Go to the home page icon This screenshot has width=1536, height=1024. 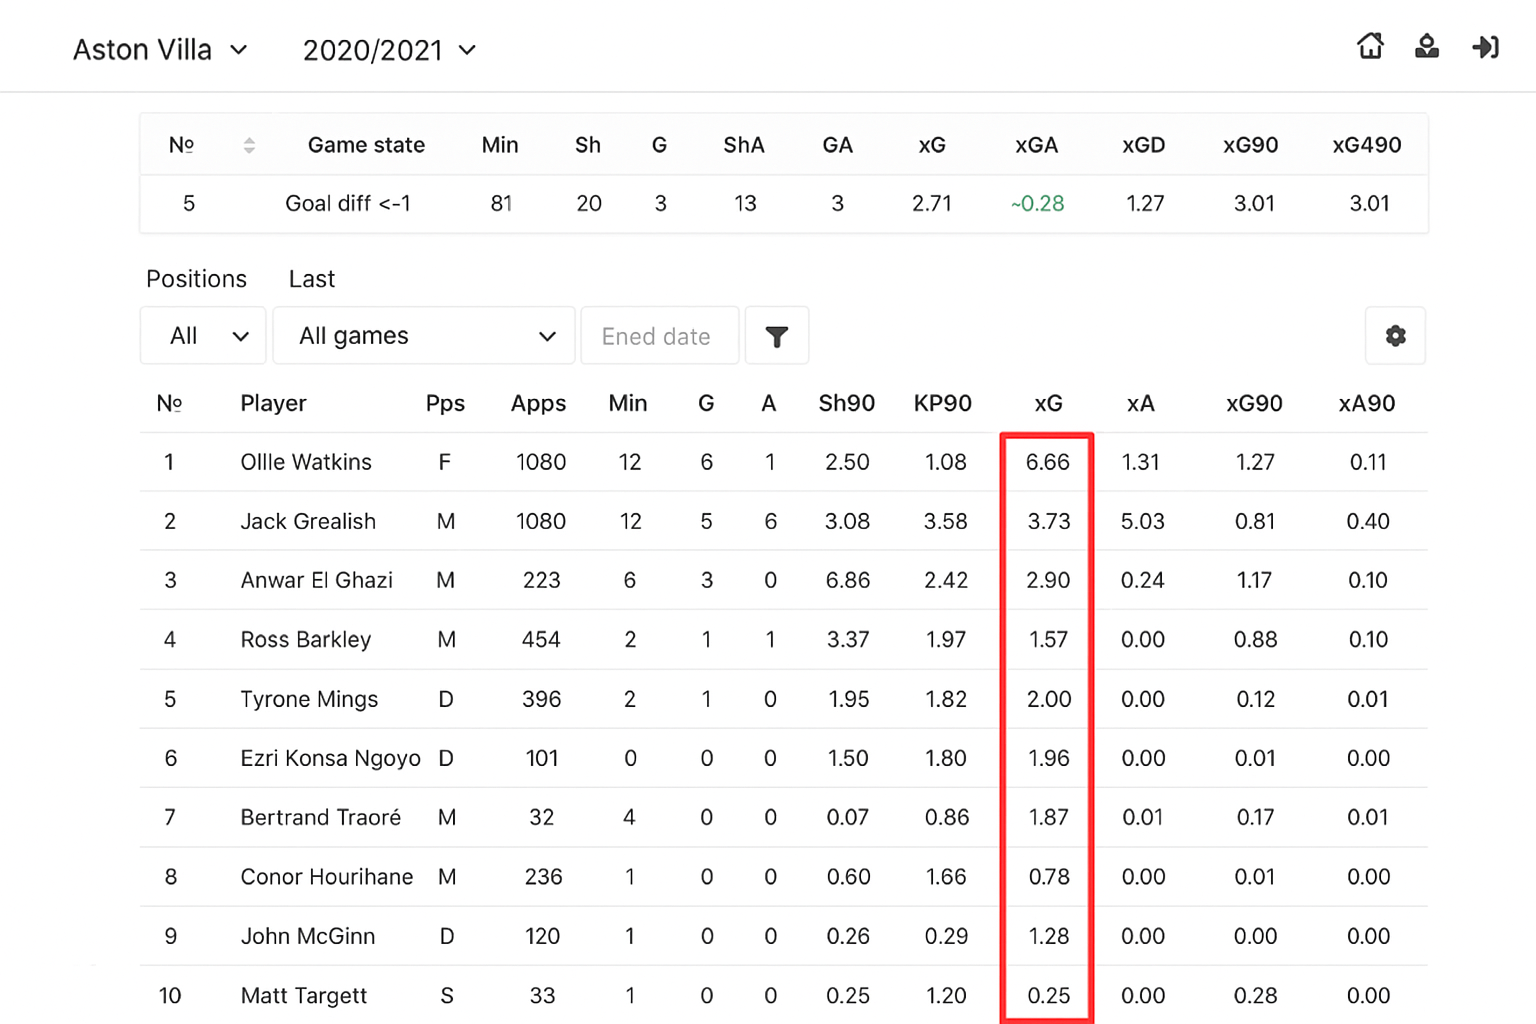(x=1370, y=46)
